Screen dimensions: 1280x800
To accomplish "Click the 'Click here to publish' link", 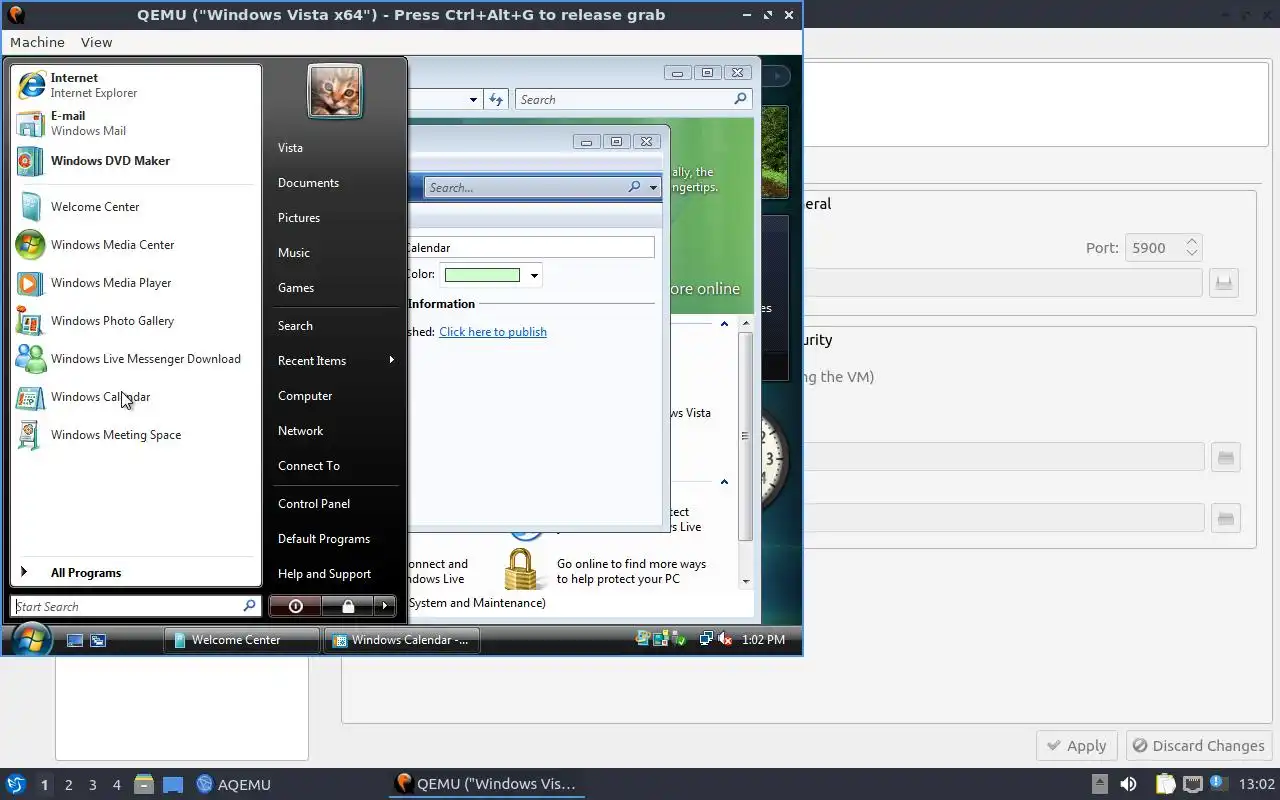I will 493,332.
